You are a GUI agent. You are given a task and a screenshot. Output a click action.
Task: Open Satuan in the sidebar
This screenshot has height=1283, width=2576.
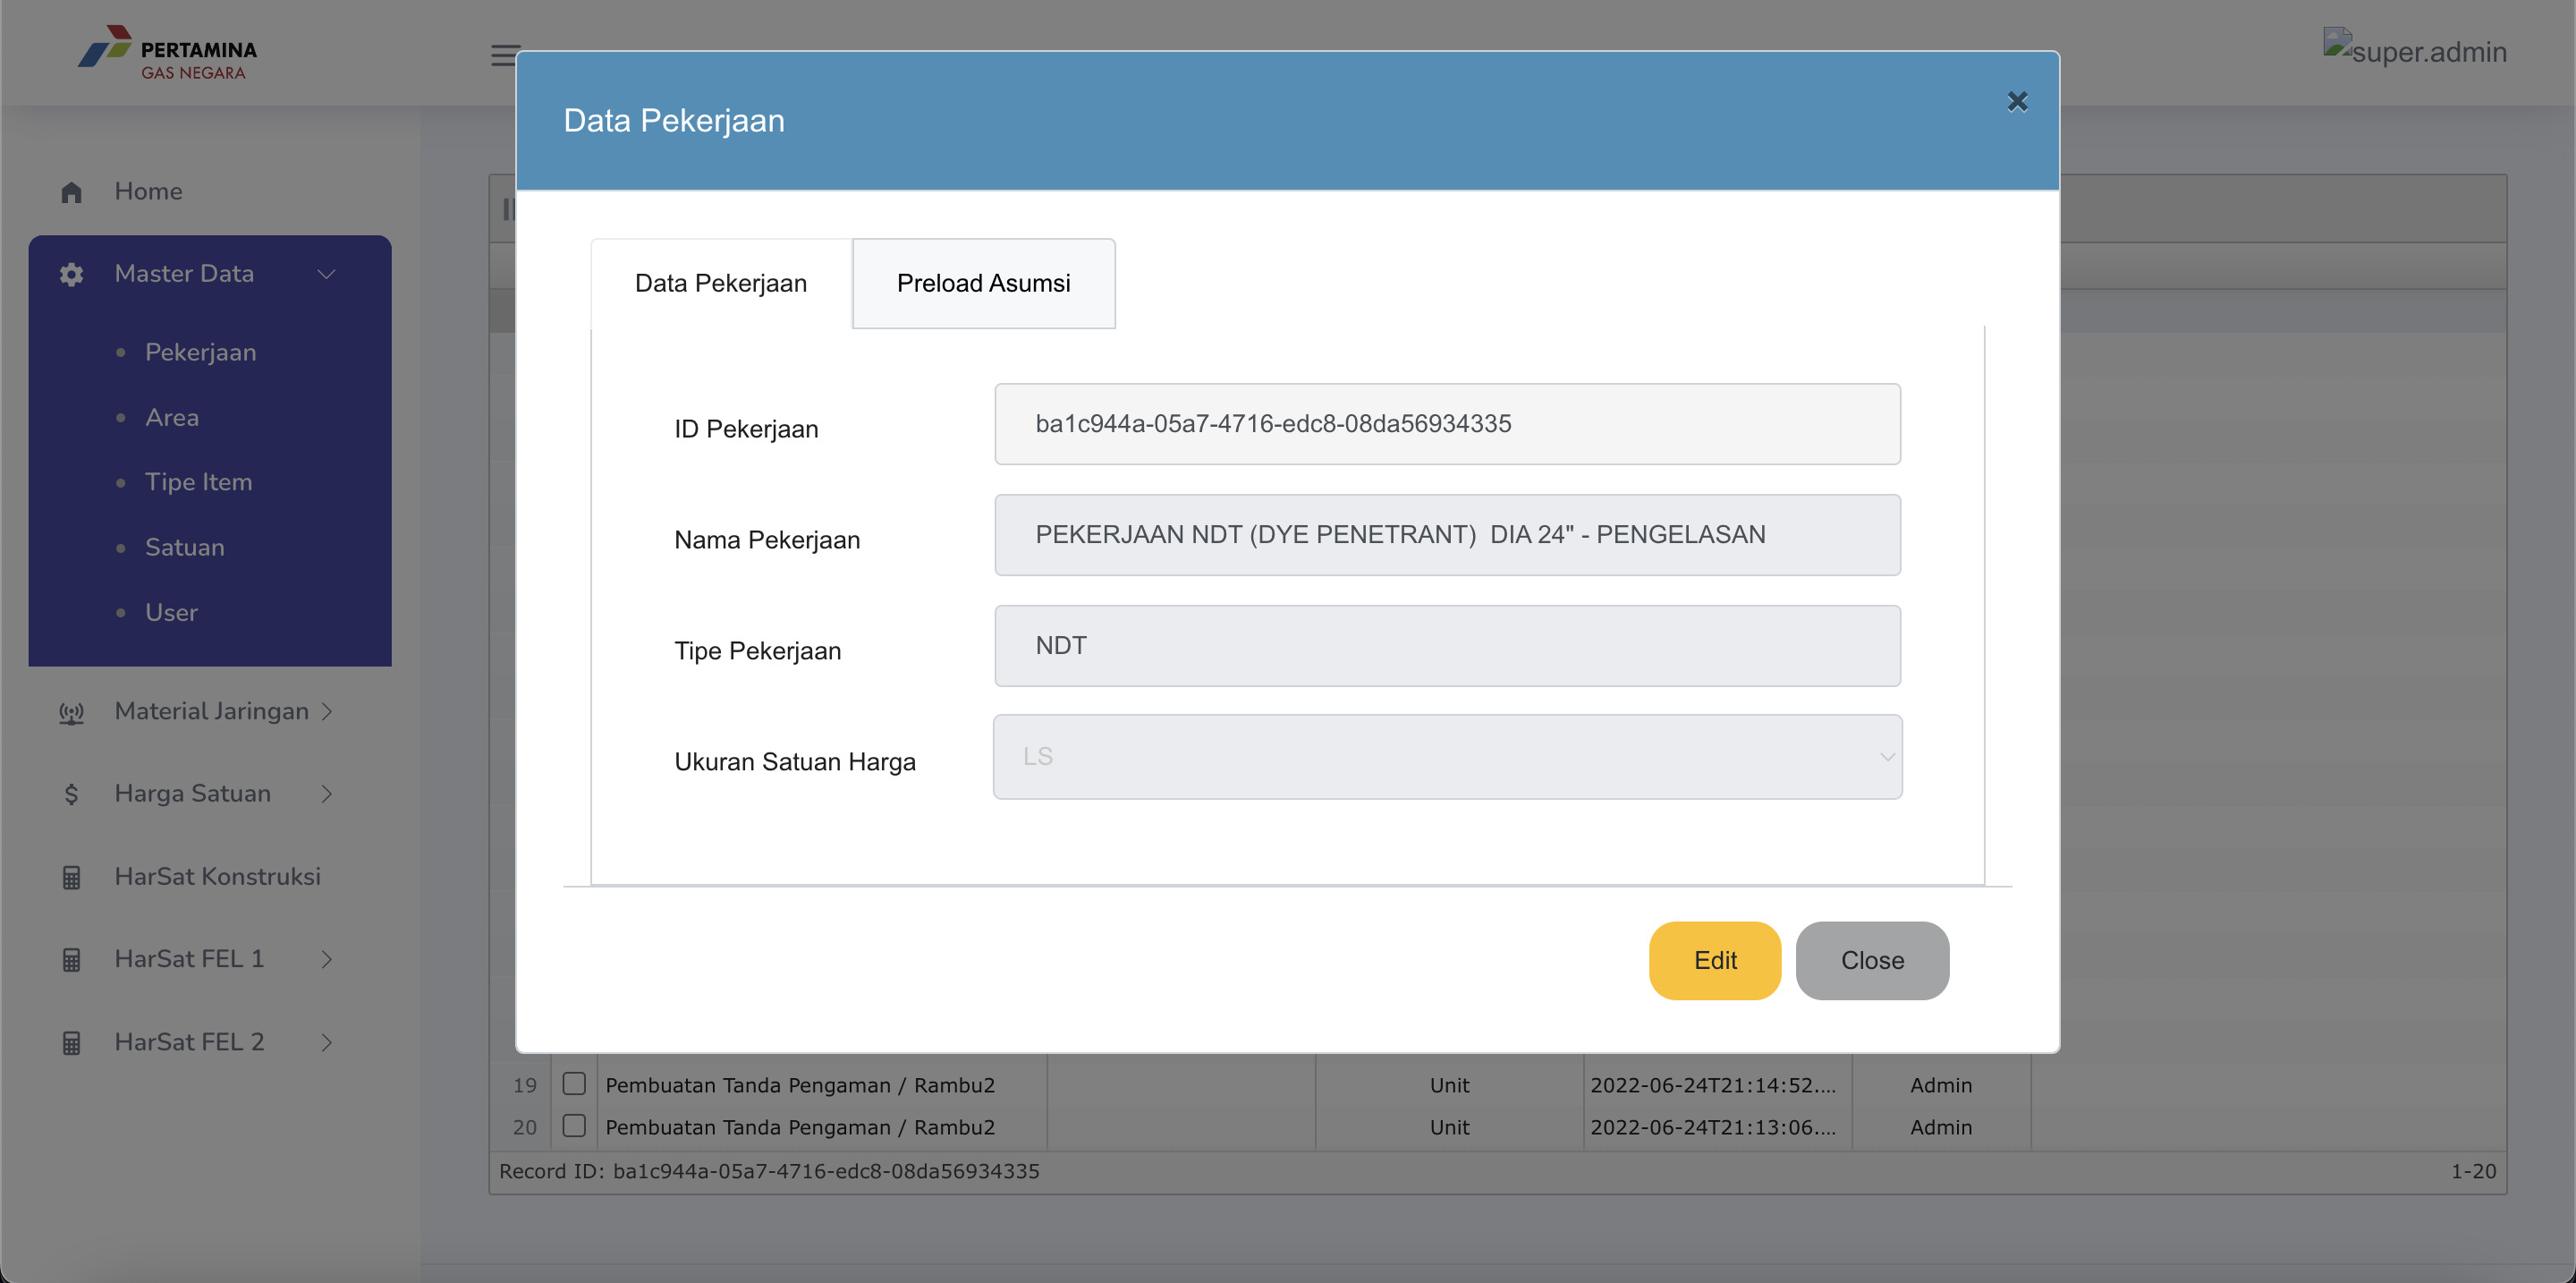click(x=185, y=547)
